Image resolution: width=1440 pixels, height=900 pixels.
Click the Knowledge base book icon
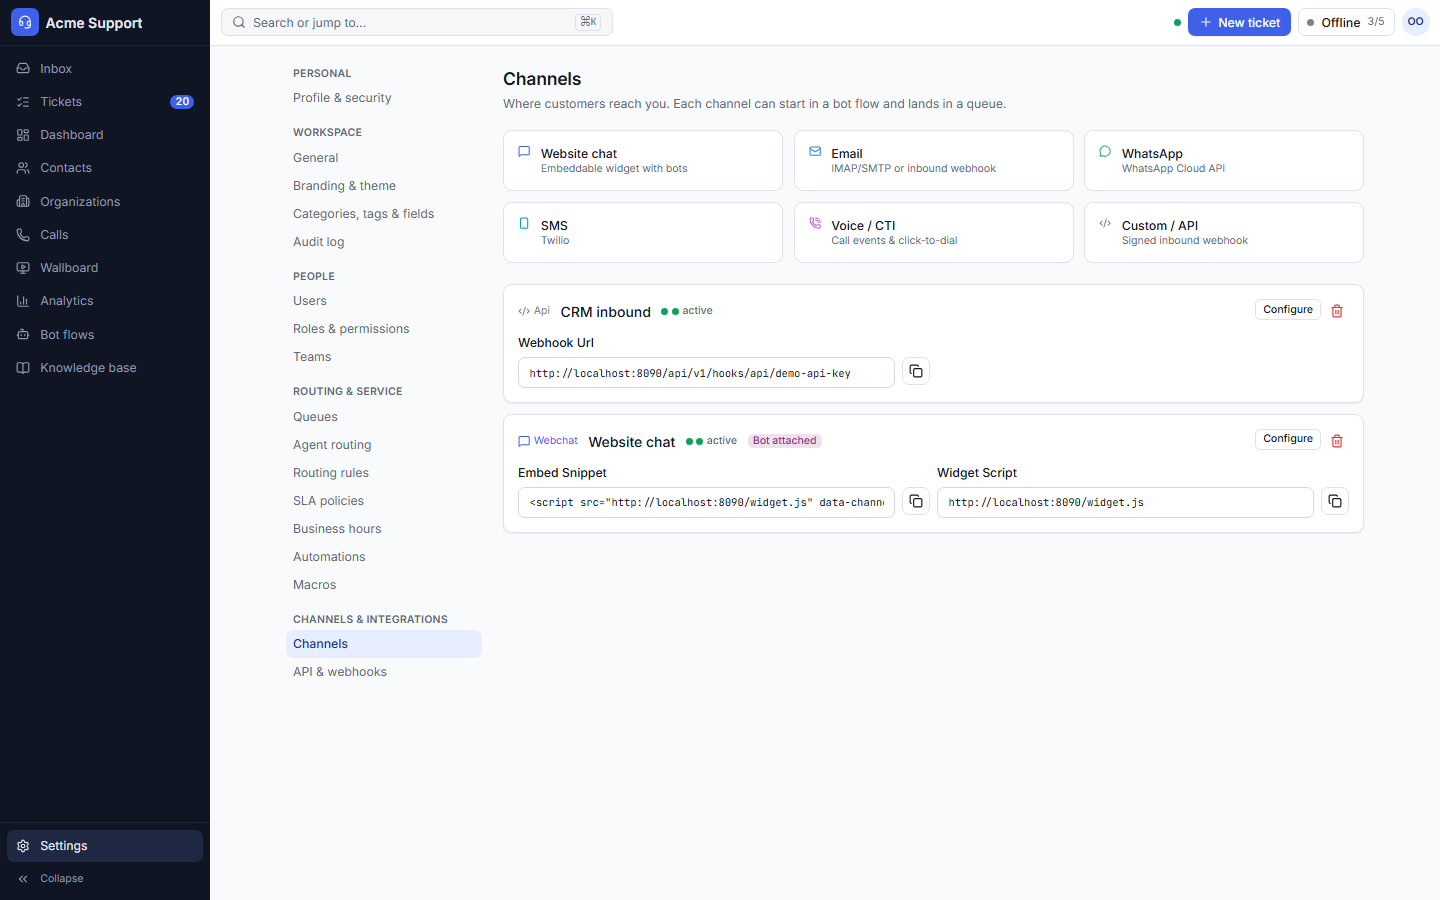coord(23,368)
